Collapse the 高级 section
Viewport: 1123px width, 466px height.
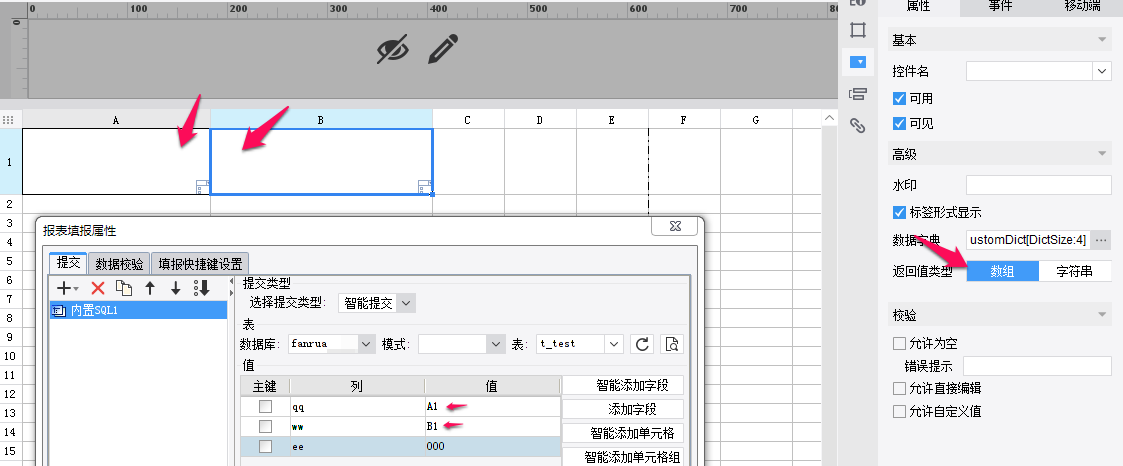coord(1102,154)
